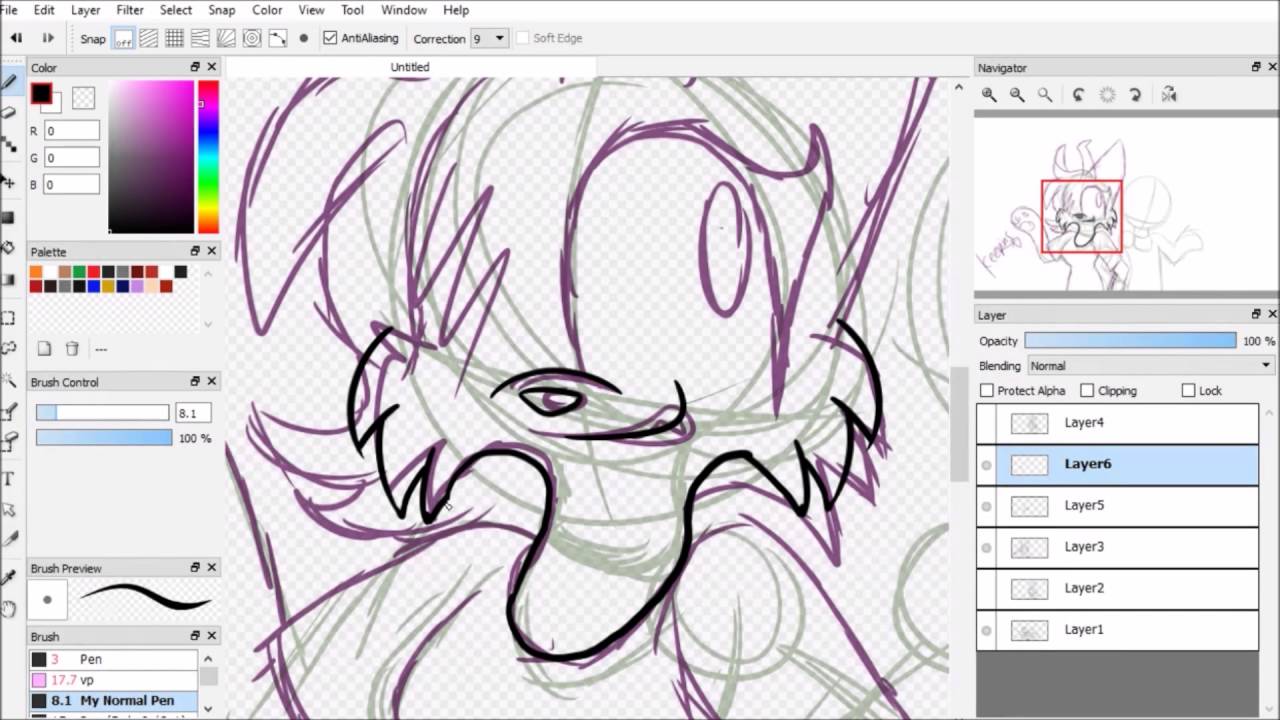Check the Protect Alpha checkbox
The height and width of the screenshot is (720, 1280).
pos(987,391)
